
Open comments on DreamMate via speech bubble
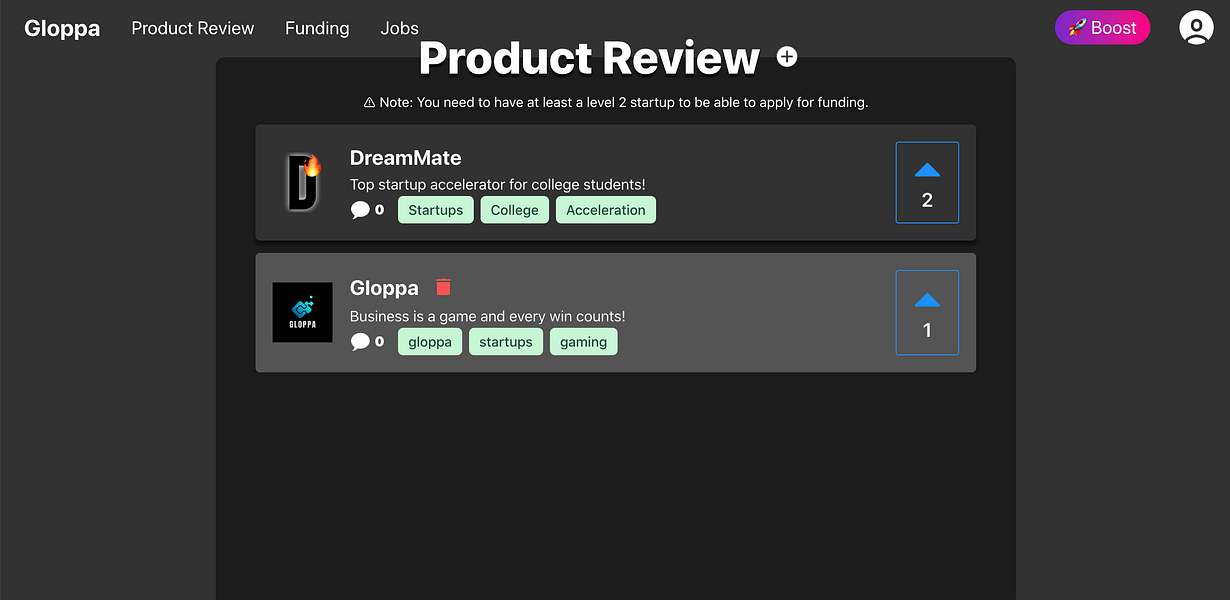[359, 209]
